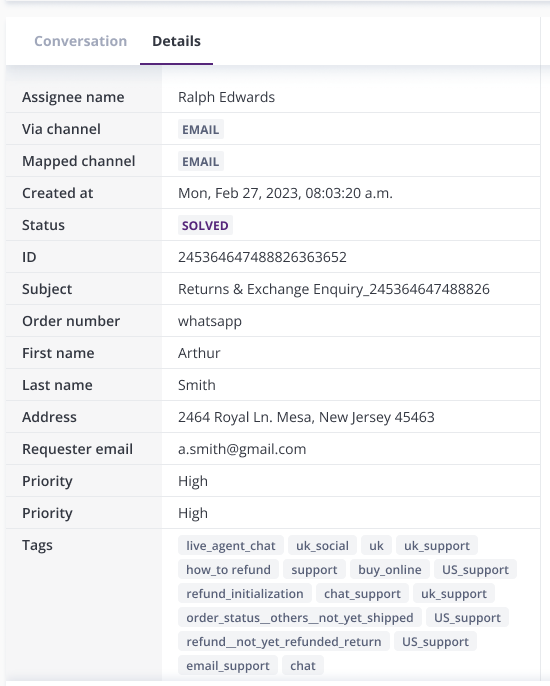This screenshot has width=550, height=686.
Task: Switch to the Conversation tab
Action: pyautogui.click(x=81, y=41)
